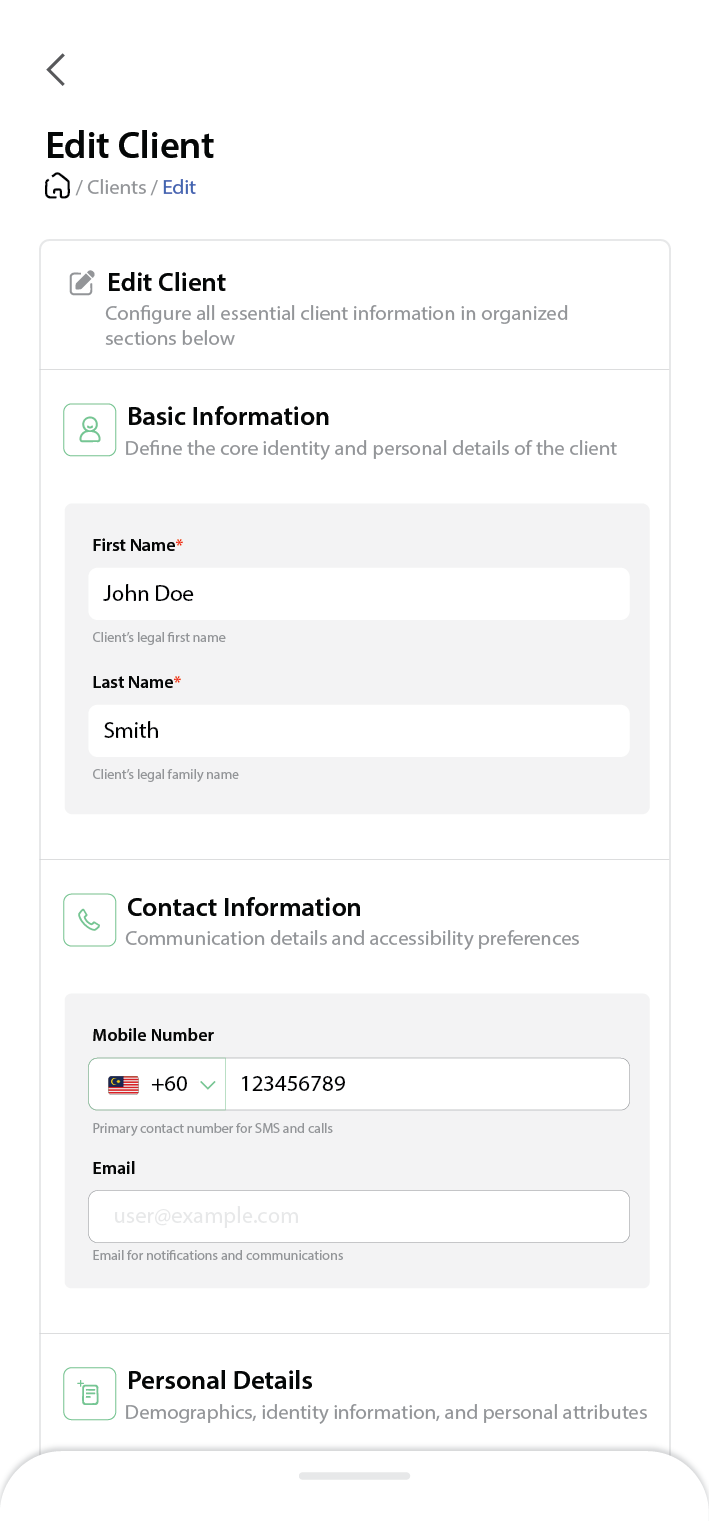
Task: Click the Edit Client pencil icon
Action: (x=82, y=283)
